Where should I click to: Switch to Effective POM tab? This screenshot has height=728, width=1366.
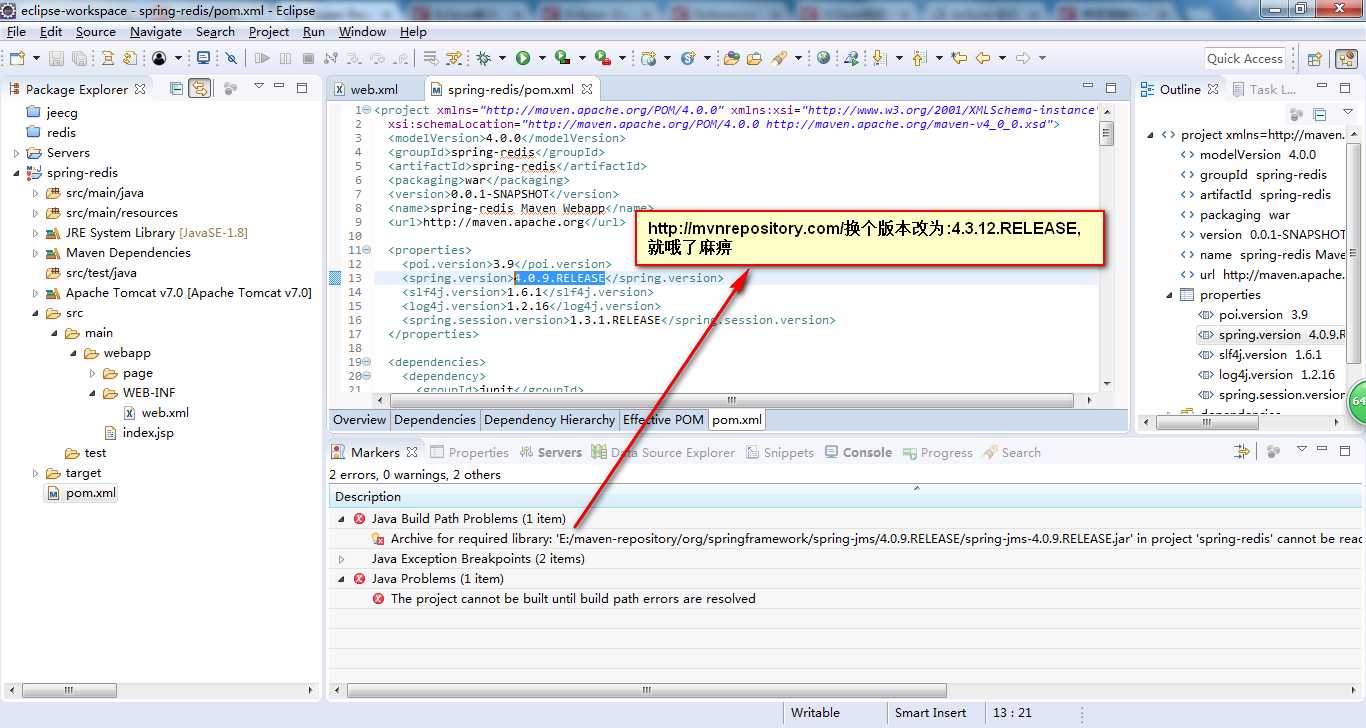point(663,420)
